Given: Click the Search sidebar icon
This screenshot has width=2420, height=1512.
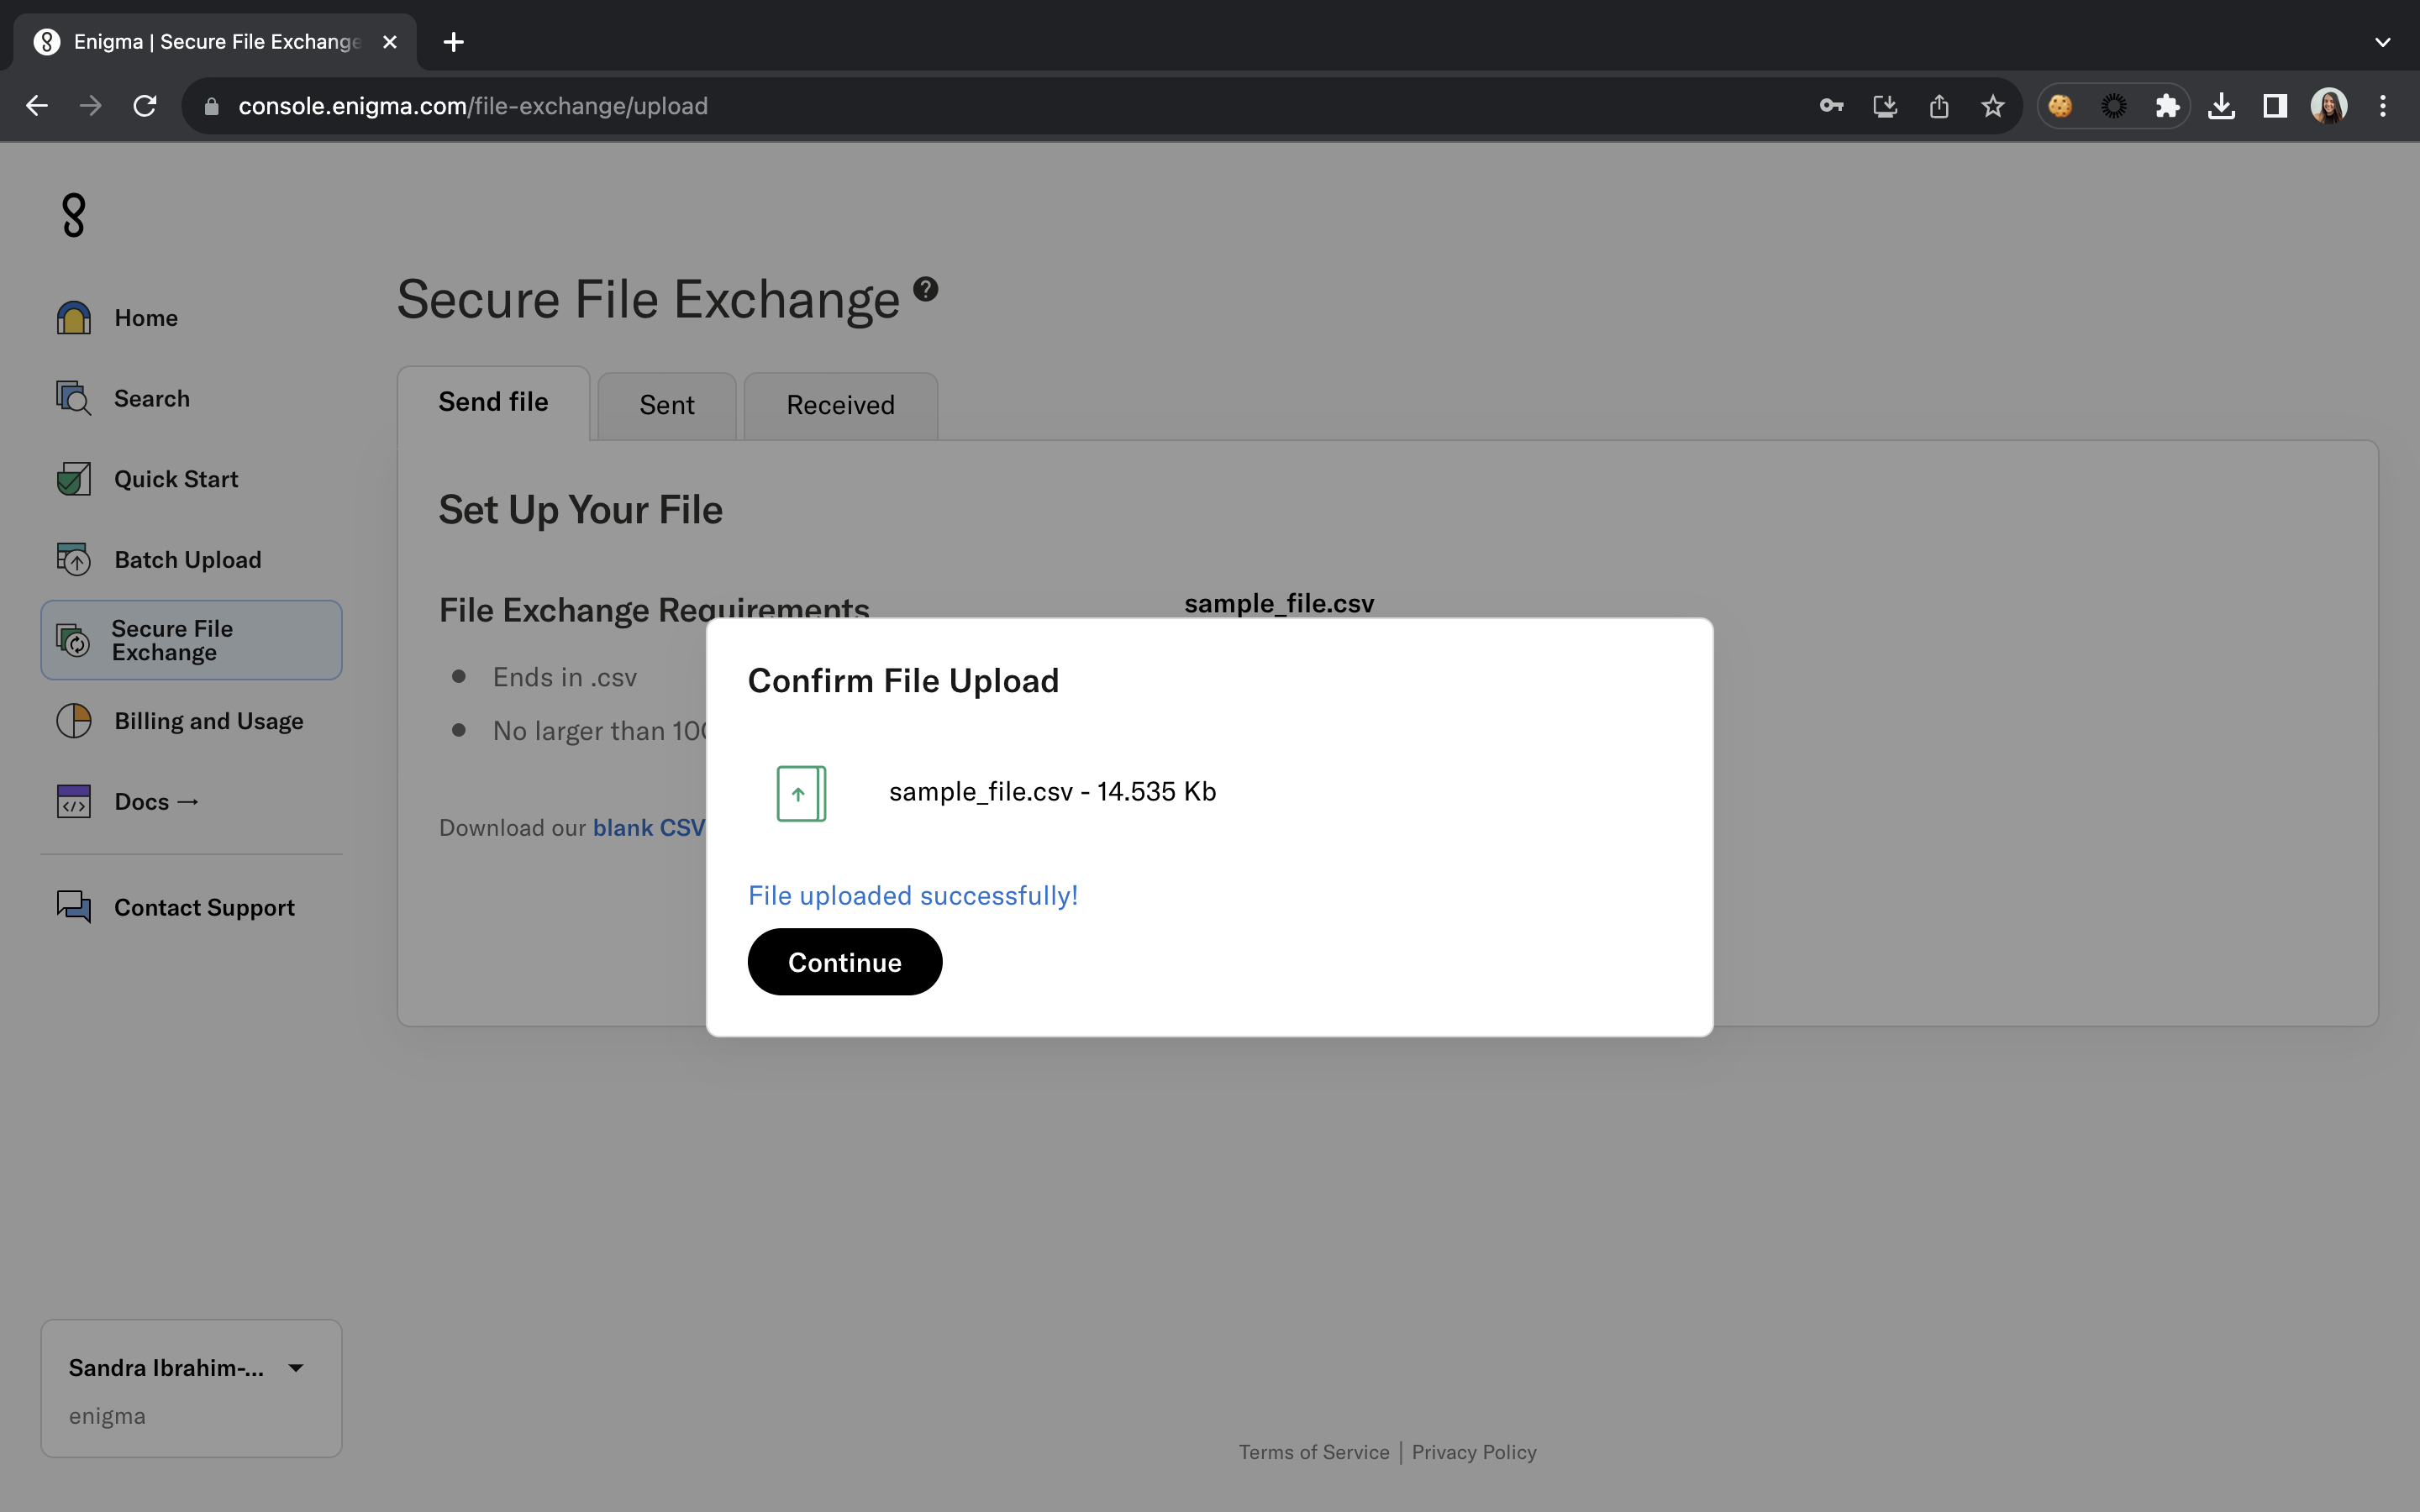Looking at the screenshot, I should pos(73,398).
